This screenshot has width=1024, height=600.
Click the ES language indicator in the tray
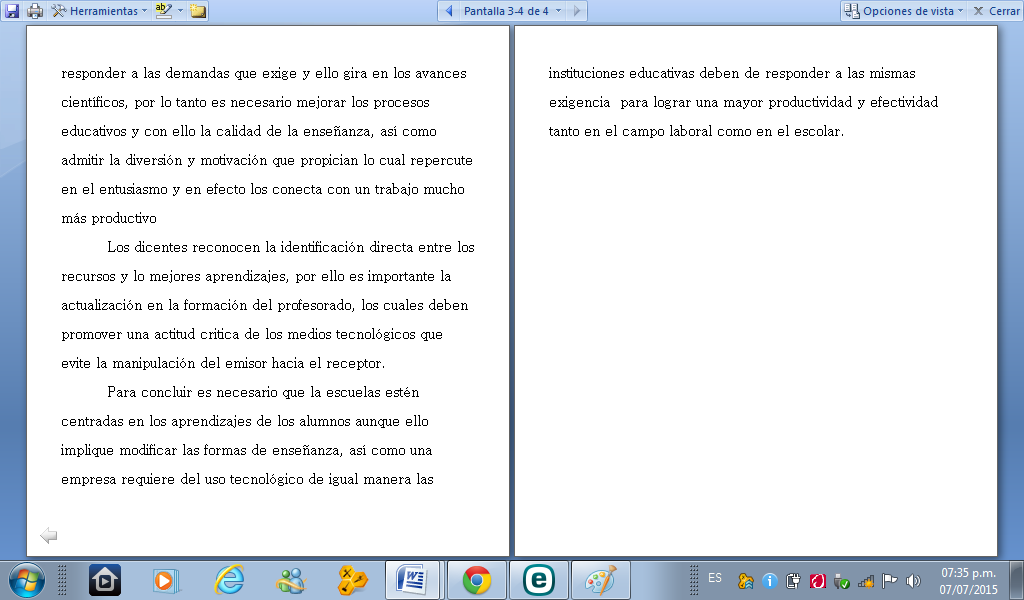tap(715, 578)
